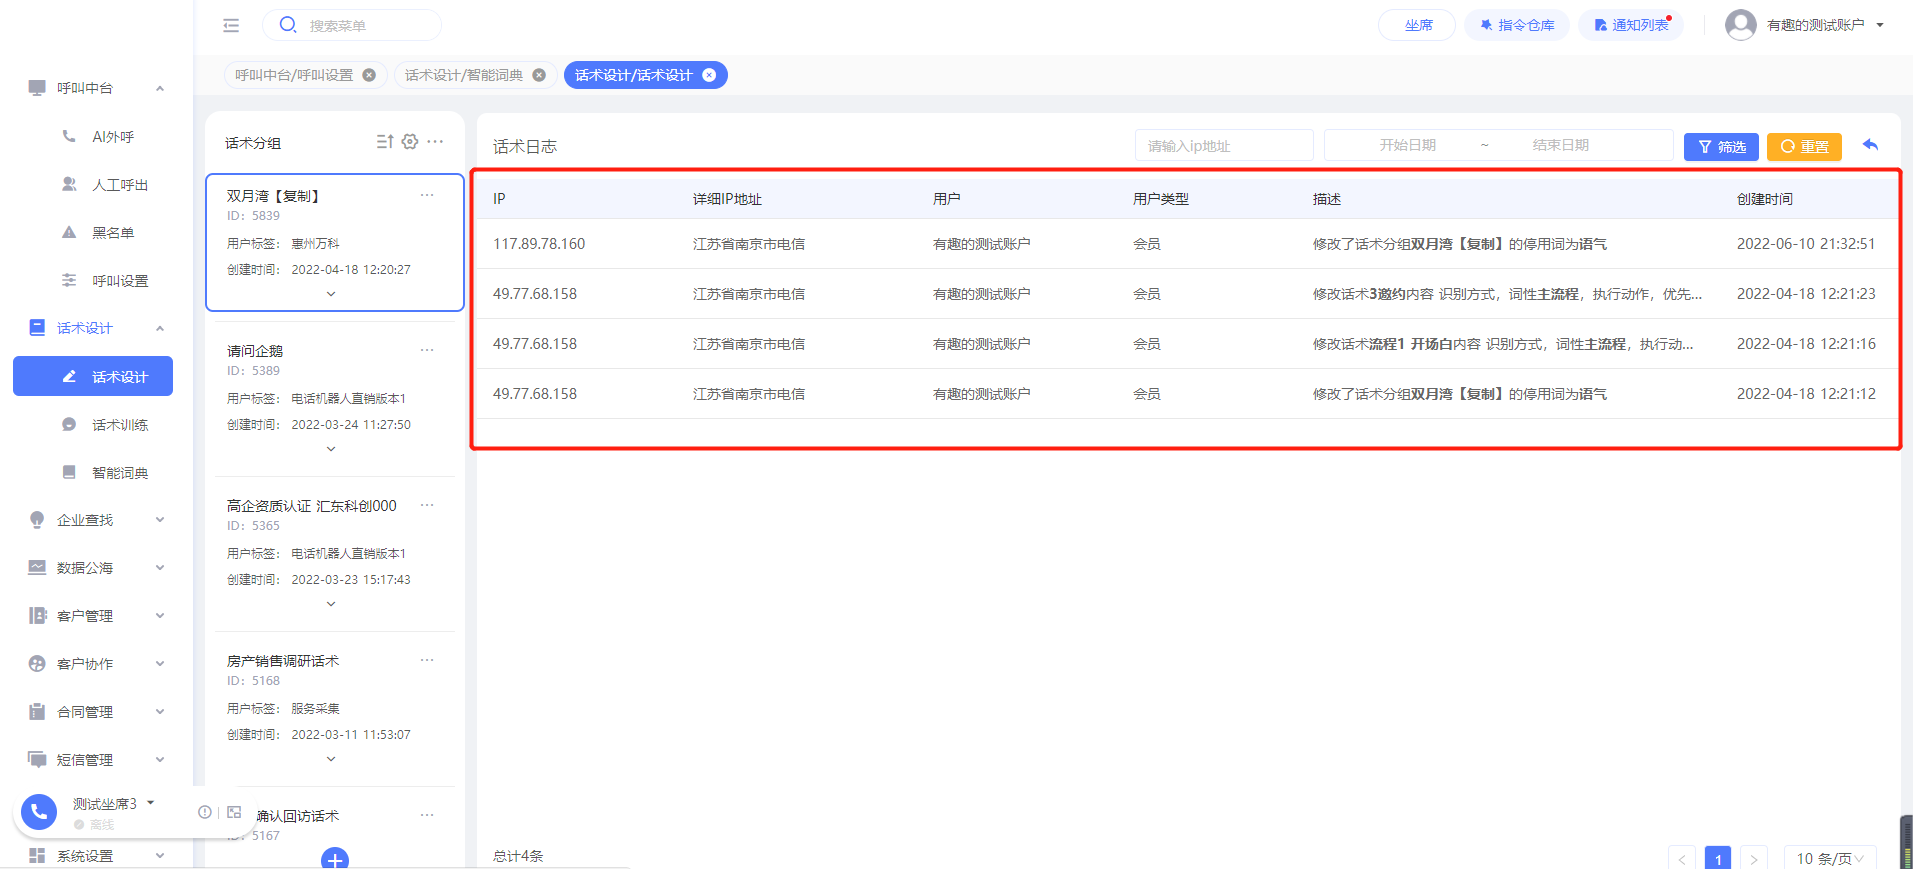Click the 智能词典 book icon
1913x869 pixels.
[69, 472]
